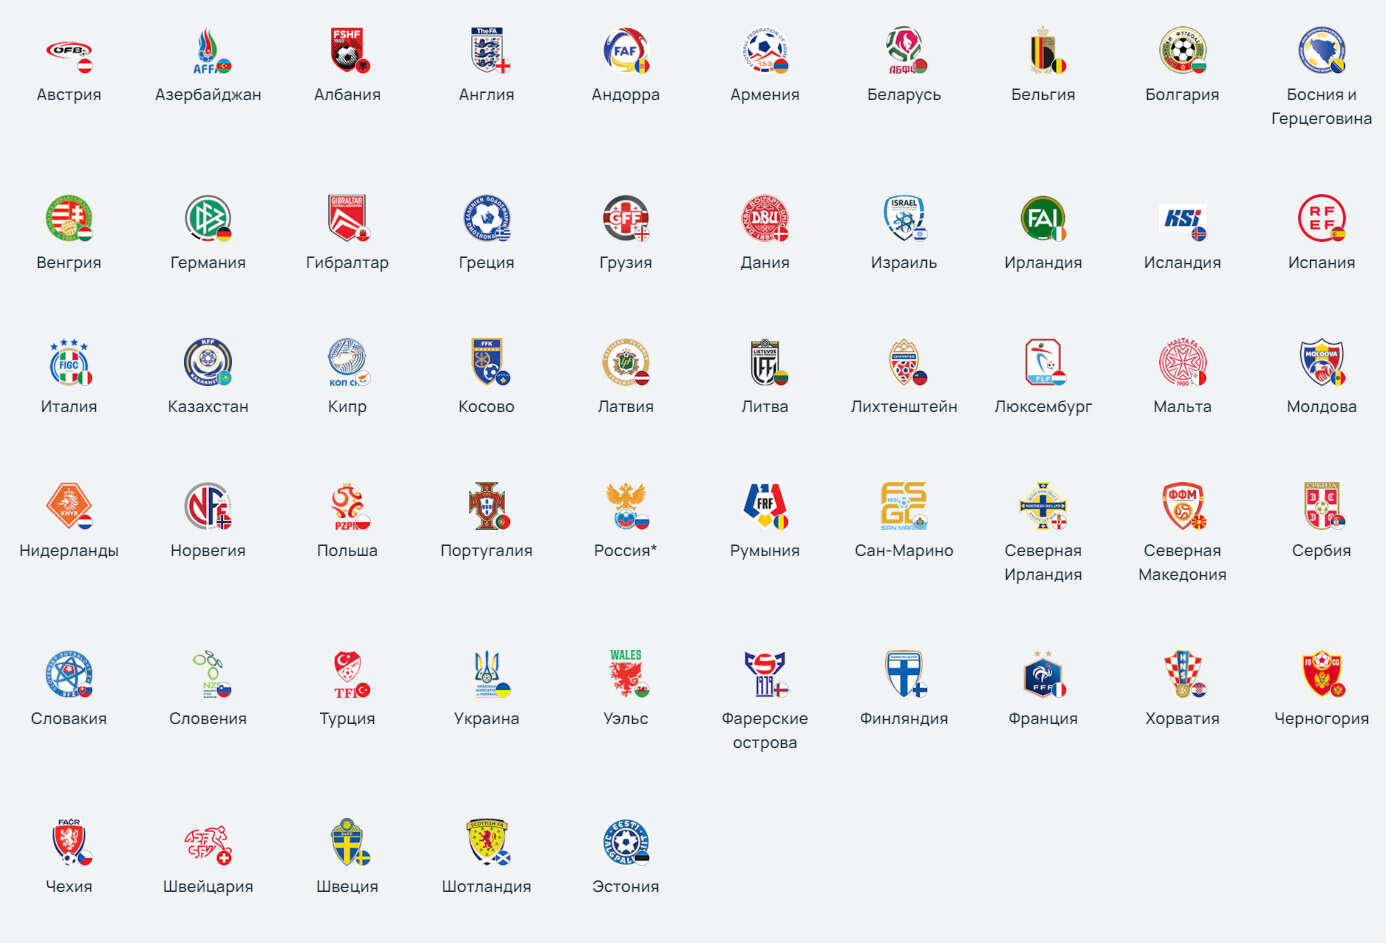This screenshot has height=943, width=1386.
Task: Click the Босния и Герцеговина text link
Action: (1322, 107)
